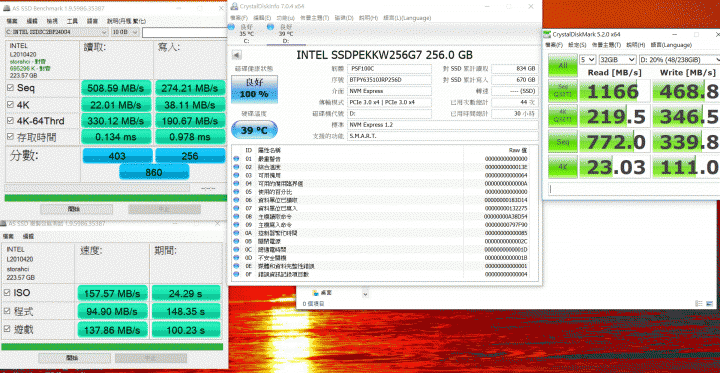Open the (Language) menu in CrystalDiskMark
This screenshot has width=720, height=373.
click(671, 45)
